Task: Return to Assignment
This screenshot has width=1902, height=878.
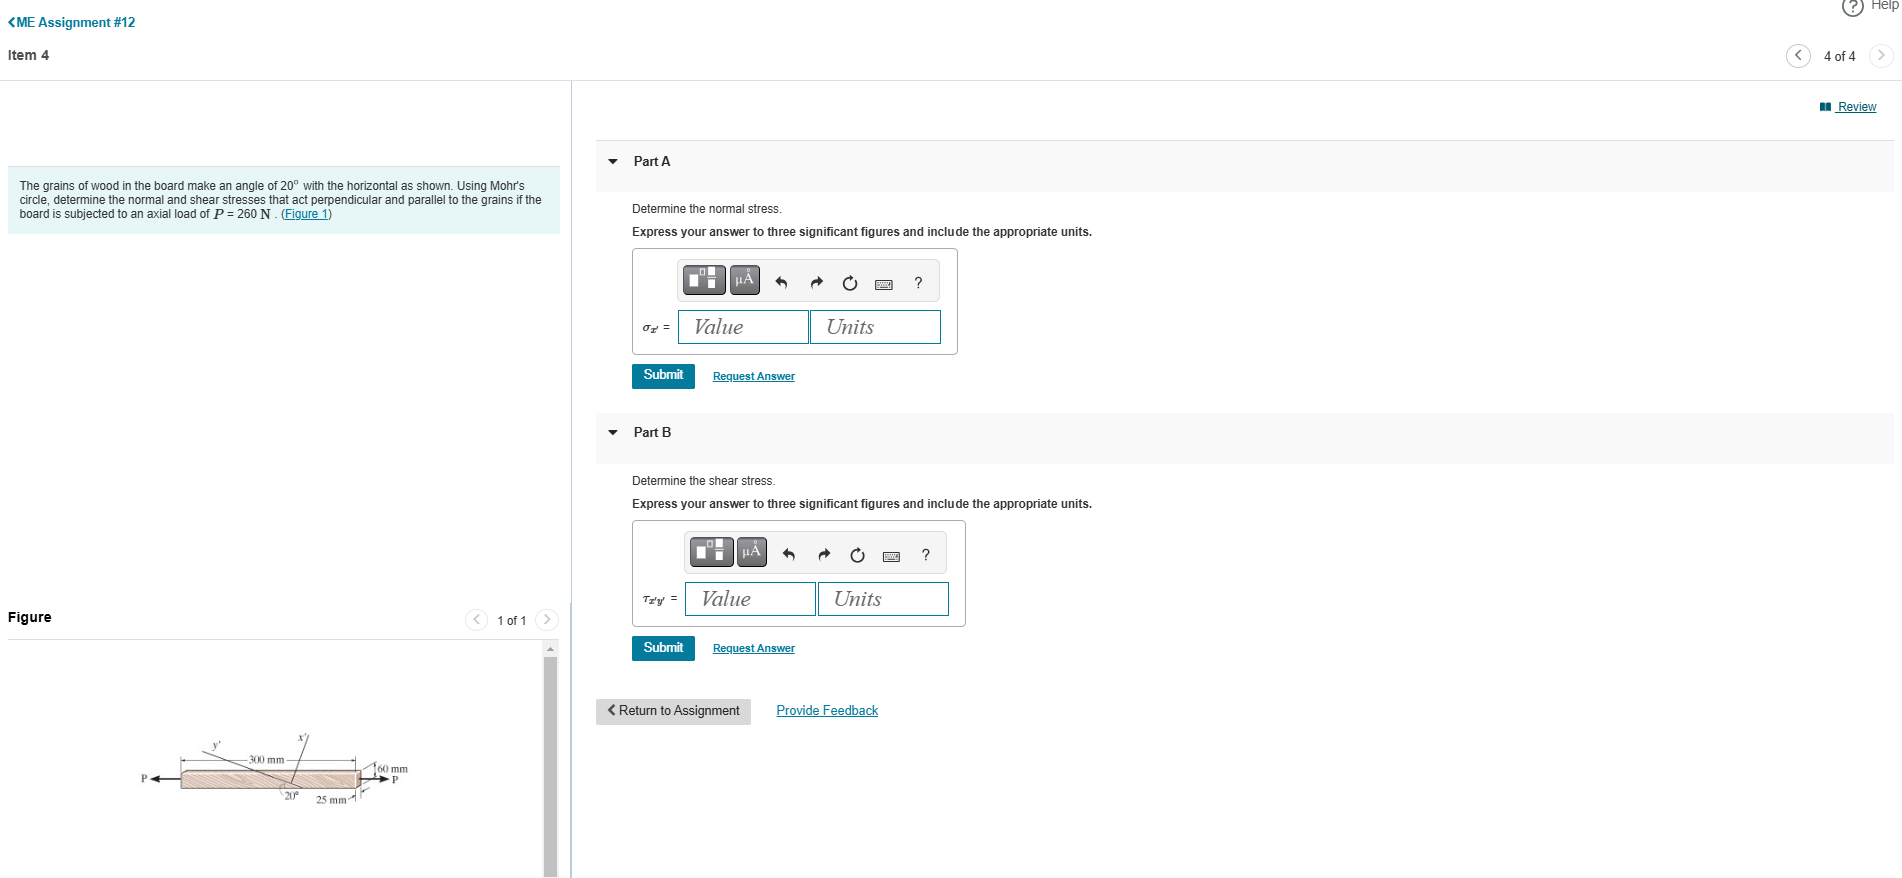Action: [673, 711]
